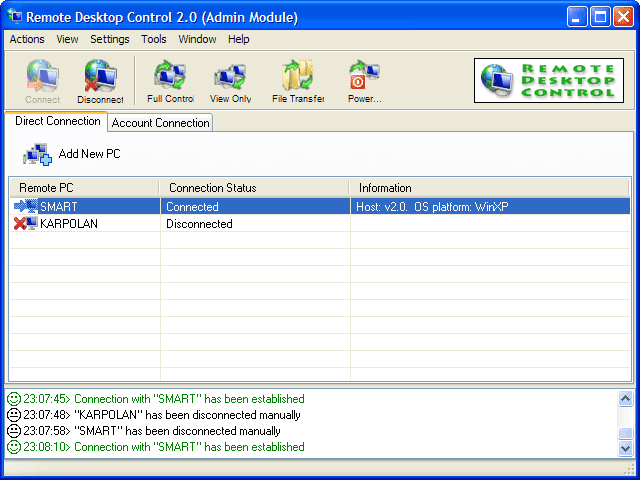Click the Add New PC icon
The height and width of the screenshot is (480, 640).
[x=37, y=154]
